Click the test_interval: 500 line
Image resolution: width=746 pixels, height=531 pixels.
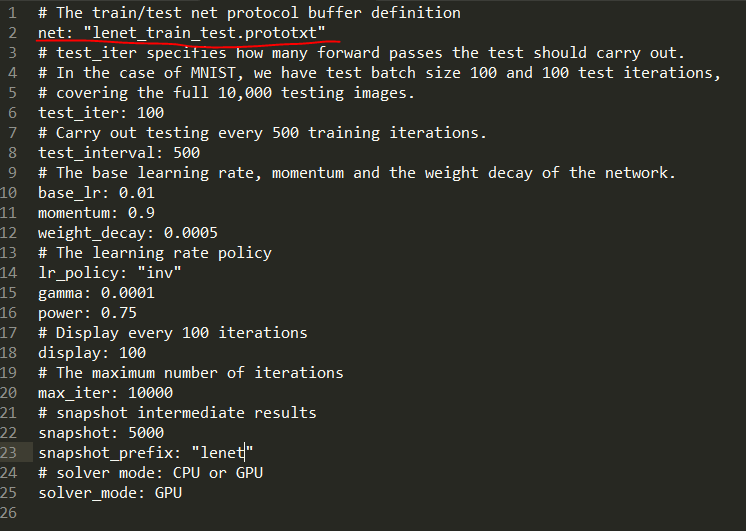click(x=118, y=153)
